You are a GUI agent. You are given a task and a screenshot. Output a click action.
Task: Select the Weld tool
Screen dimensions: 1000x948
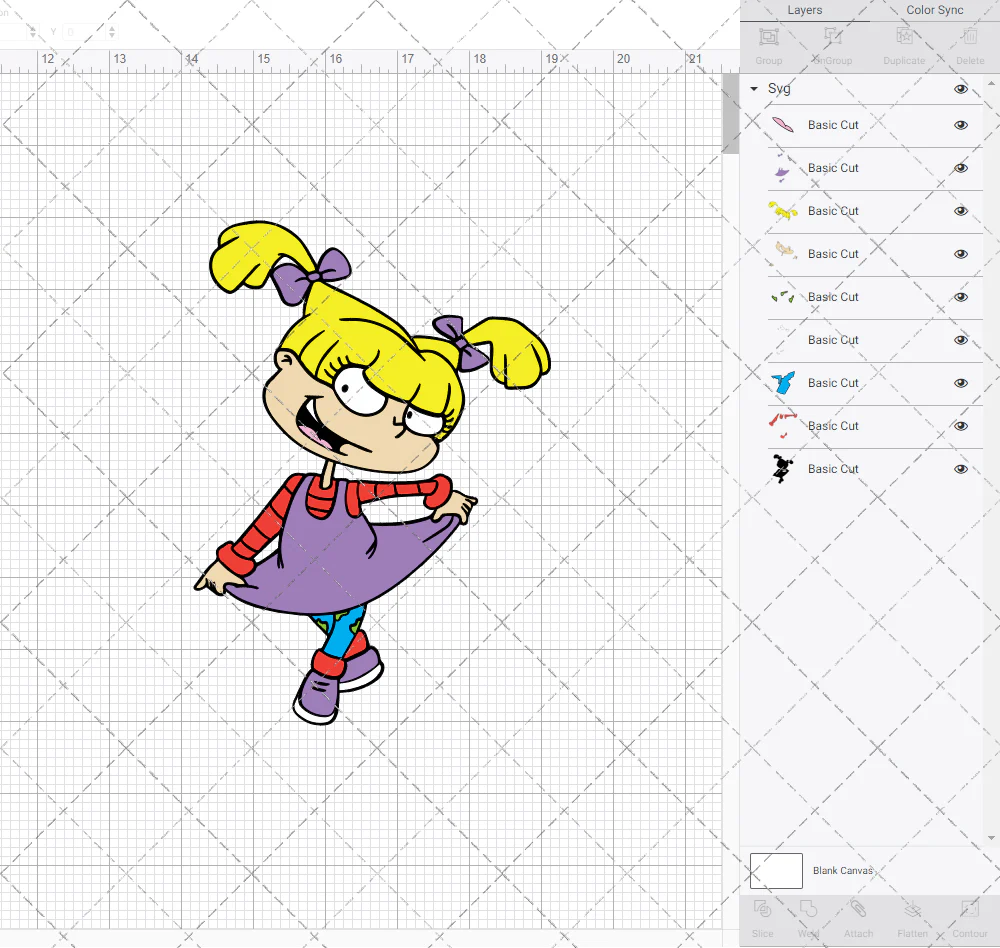809,910
